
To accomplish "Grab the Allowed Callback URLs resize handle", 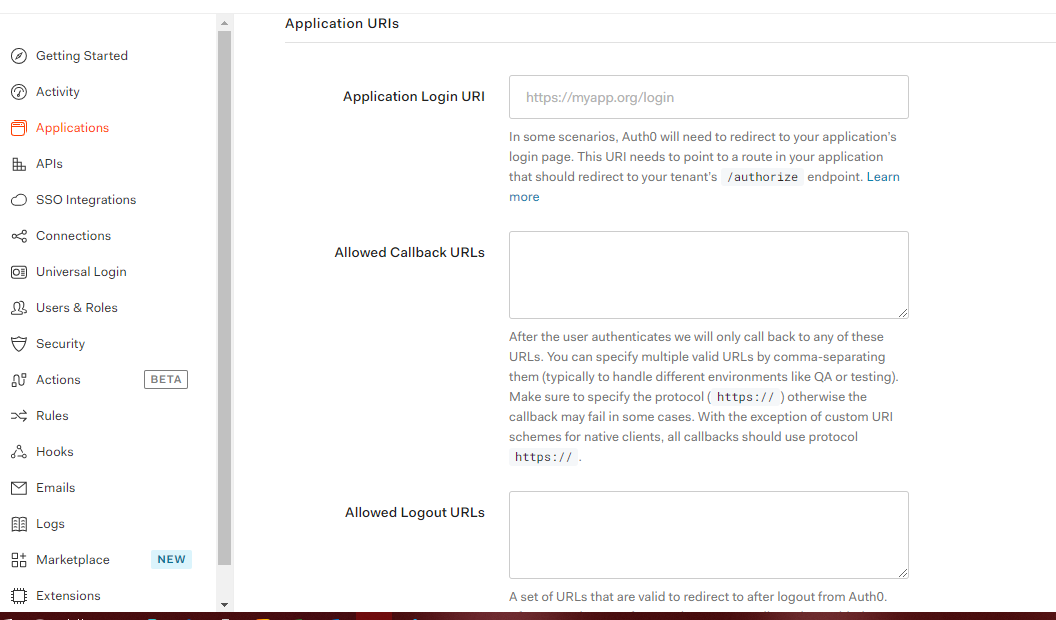I will click(902, 312).
